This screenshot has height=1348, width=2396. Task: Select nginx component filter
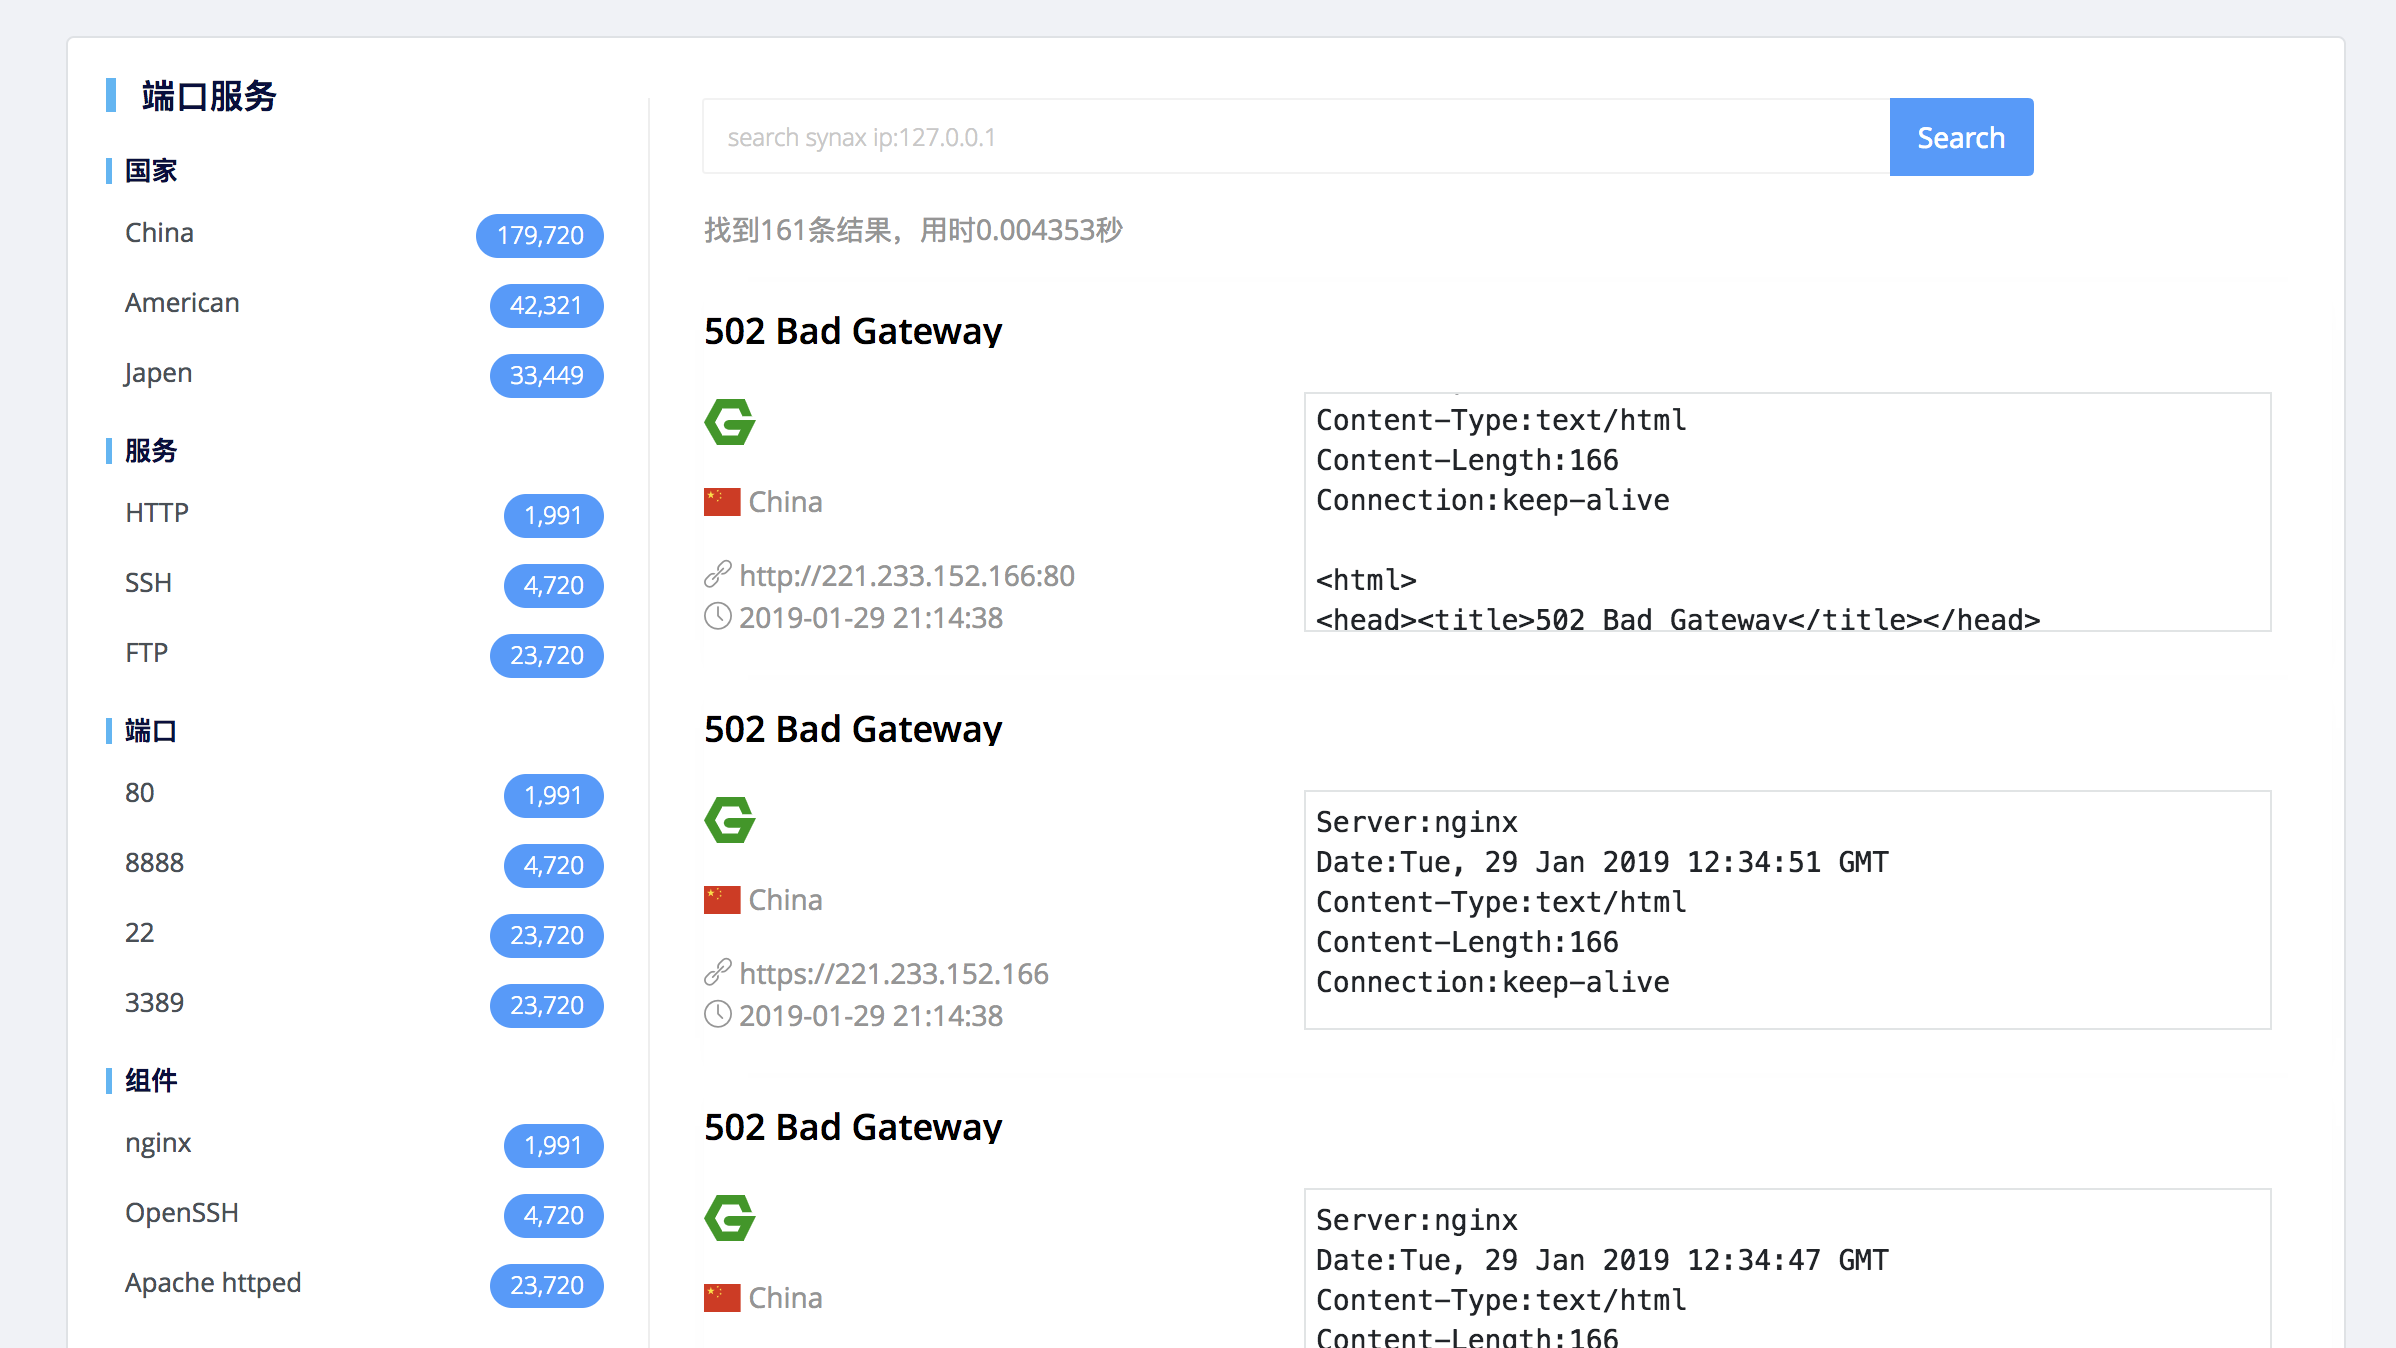pyautogui.click(x=158, y=1143)
